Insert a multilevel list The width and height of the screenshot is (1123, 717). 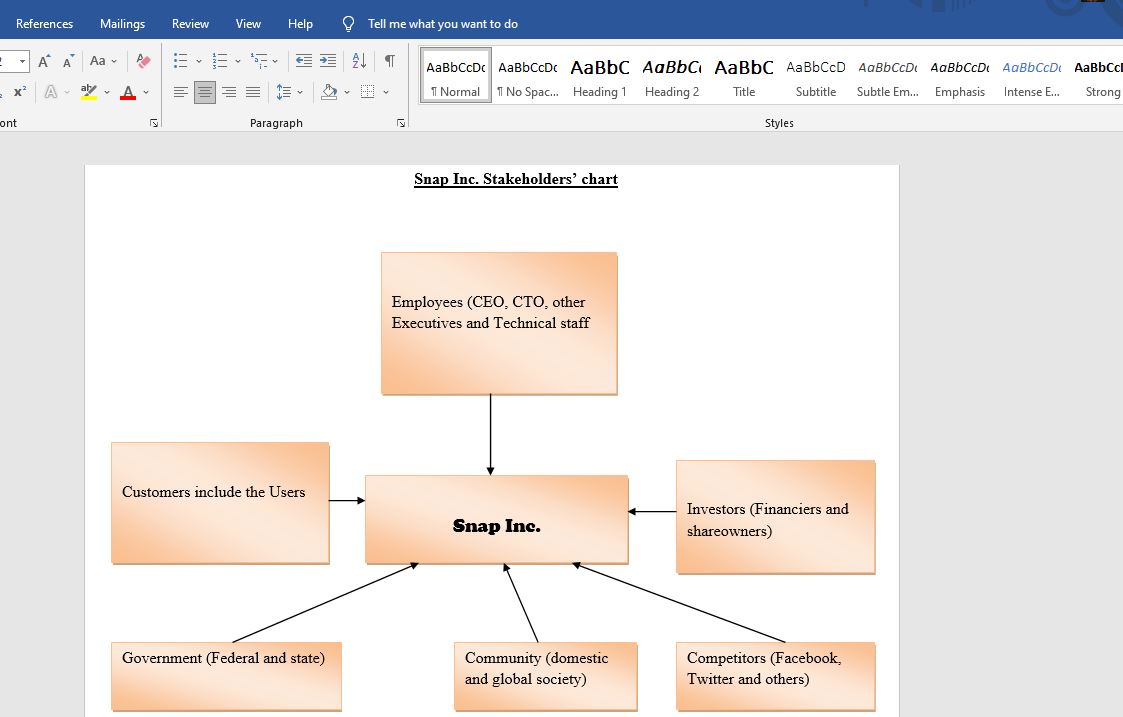[259, 61]
